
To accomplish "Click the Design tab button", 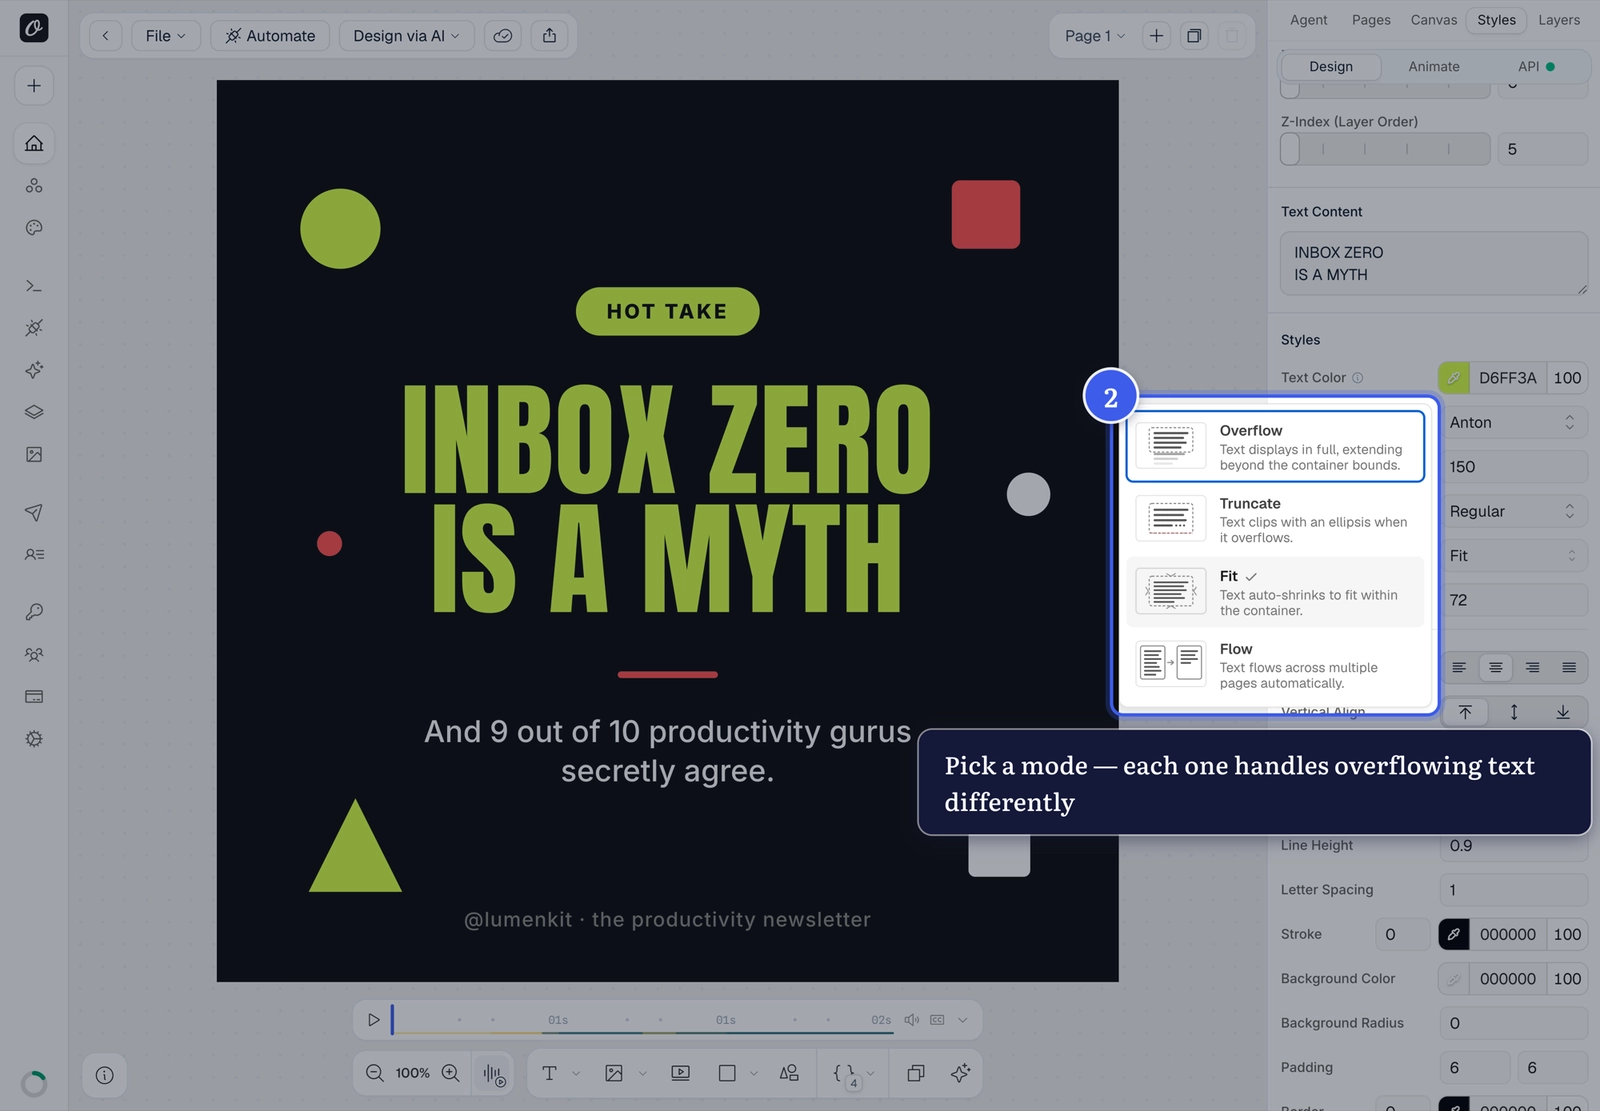I will coord(1331,67).
